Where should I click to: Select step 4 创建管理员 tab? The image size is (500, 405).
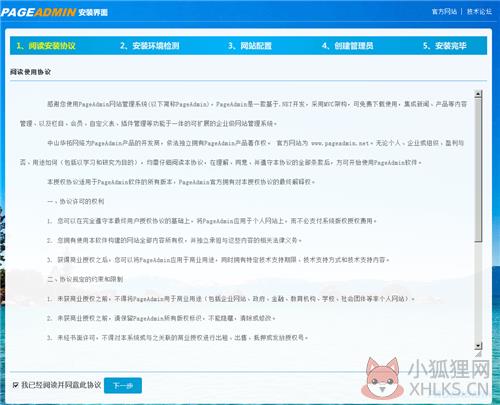347,46
